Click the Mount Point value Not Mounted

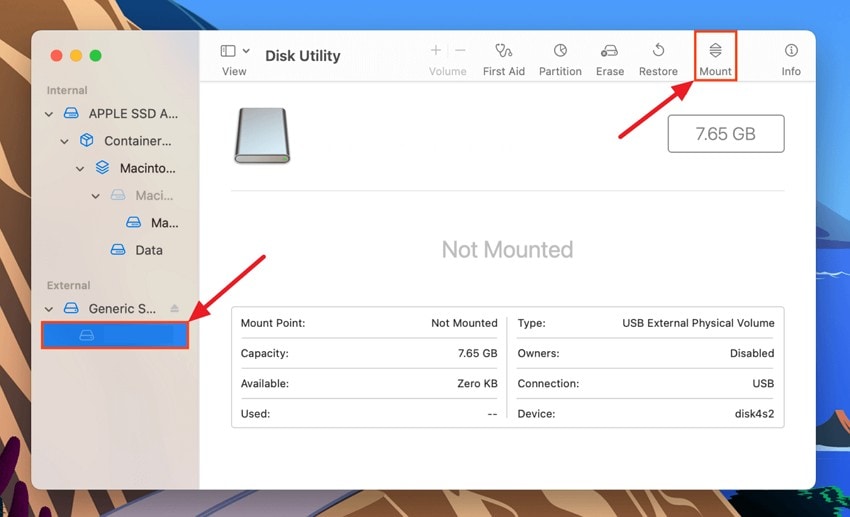tap(464, 323)
